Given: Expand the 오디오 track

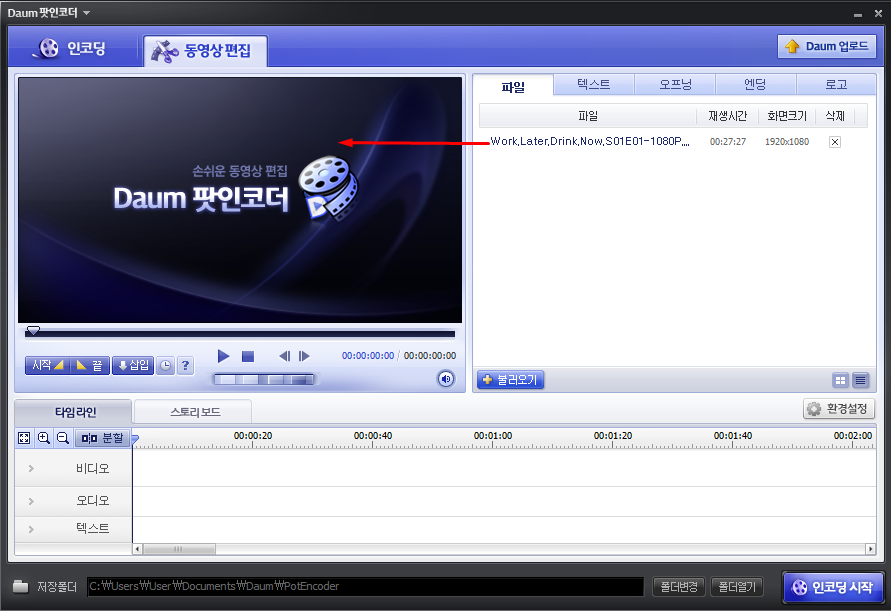Looking at the screenshot, I should (x=31, y=501).
